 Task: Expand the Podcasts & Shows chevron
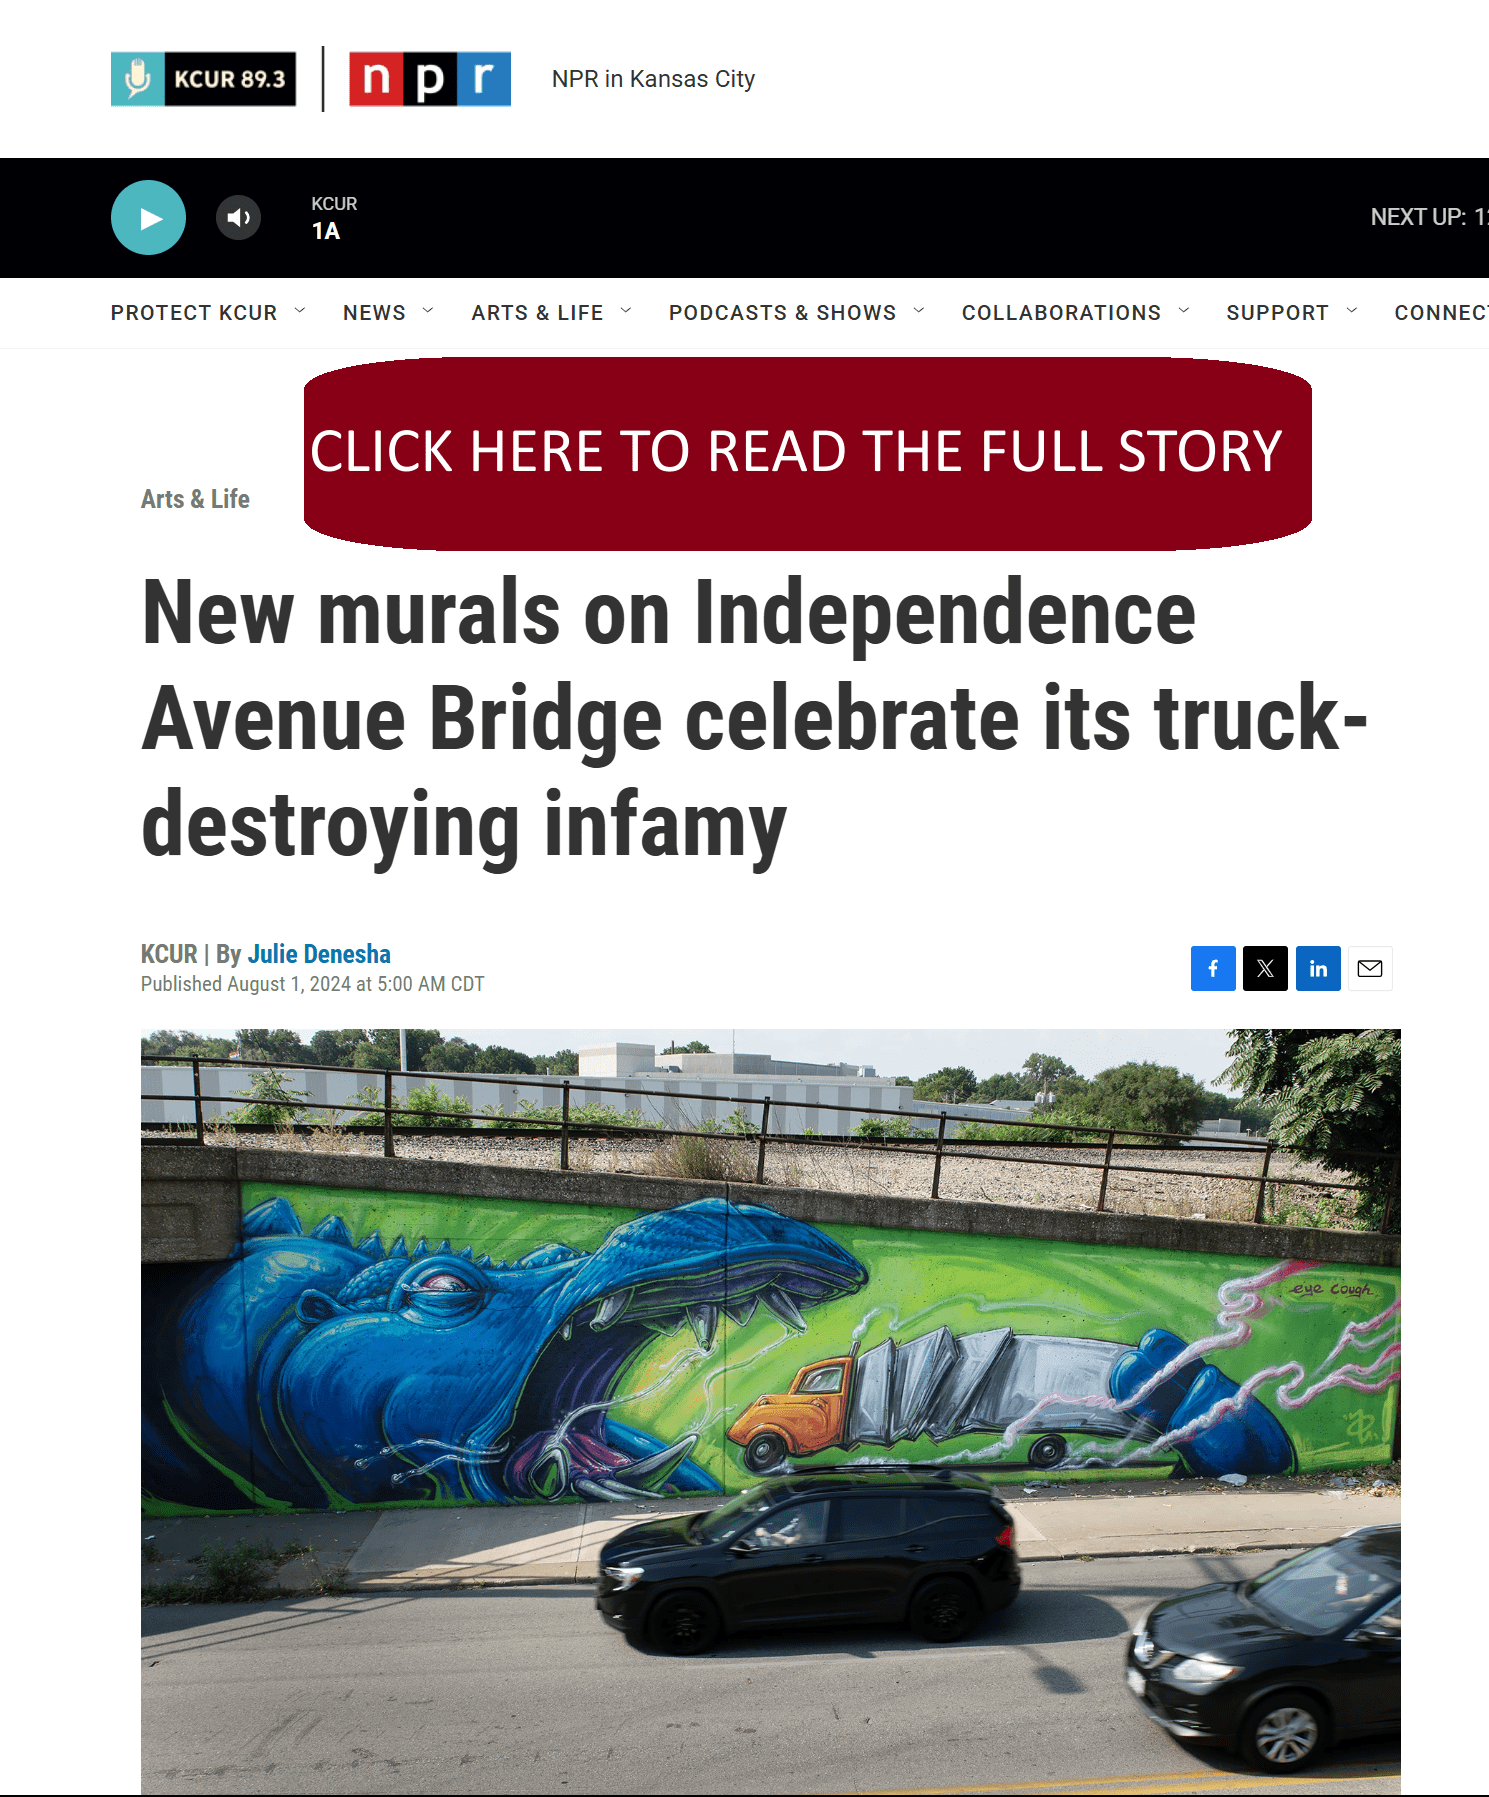[919, 311]
